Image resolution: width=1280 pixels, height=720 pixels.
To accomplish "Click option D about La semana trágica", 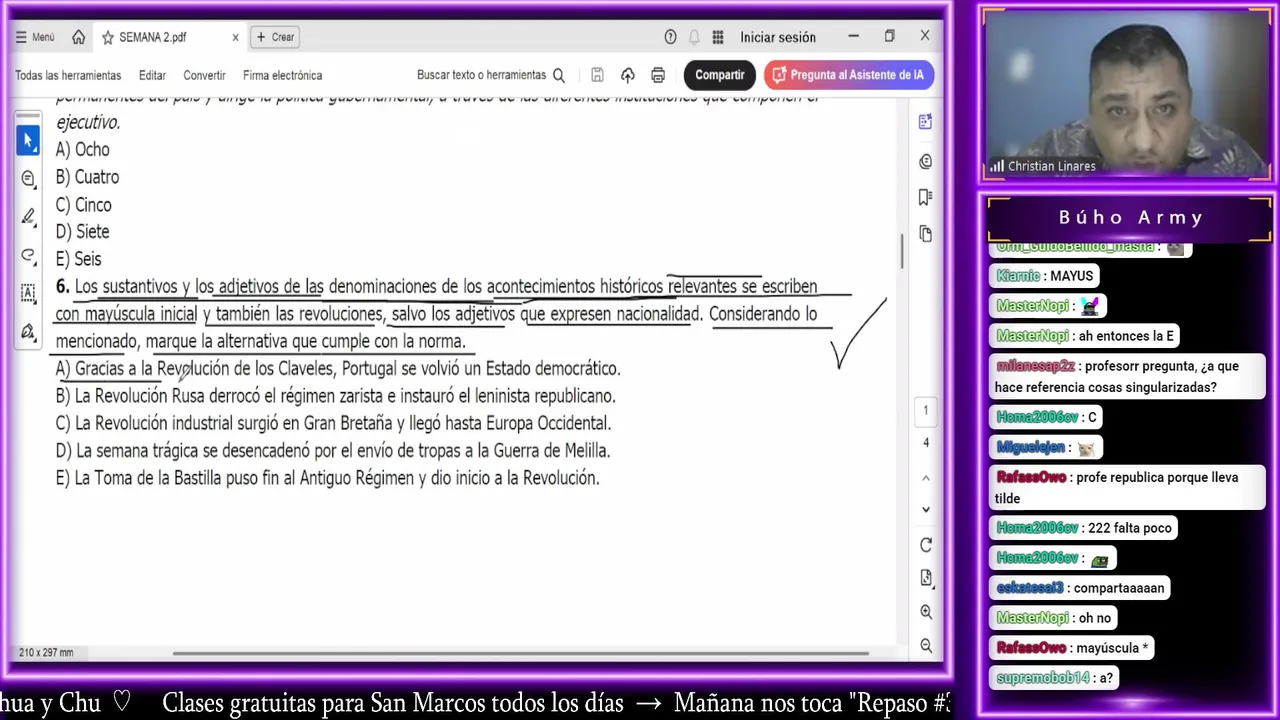I will 332,451.
